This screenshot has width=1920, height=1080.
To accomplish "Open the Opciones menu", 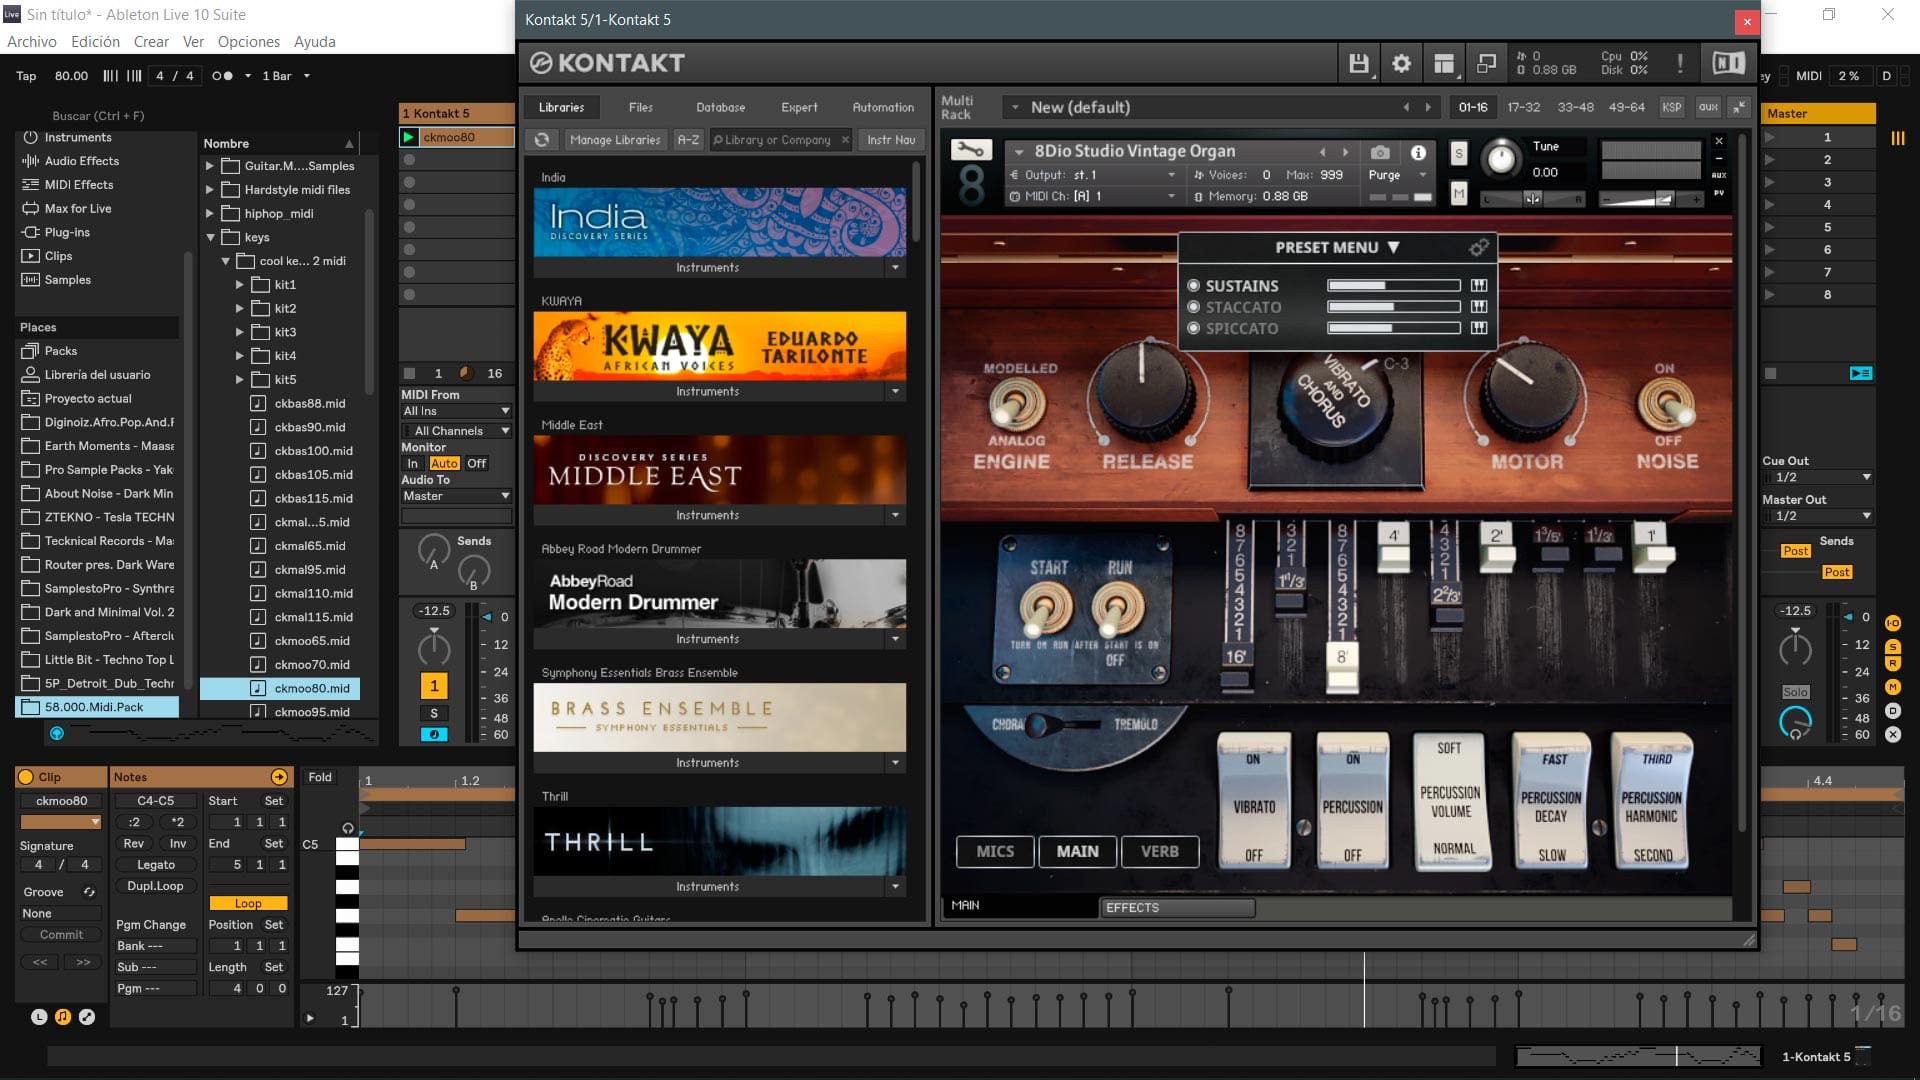I will pos(249,42).
